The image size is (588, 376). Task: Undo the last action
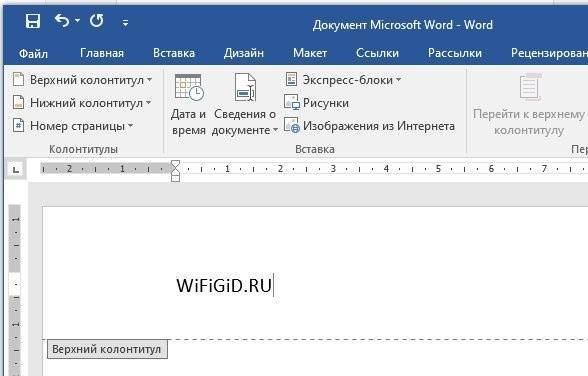pos(62,21)
